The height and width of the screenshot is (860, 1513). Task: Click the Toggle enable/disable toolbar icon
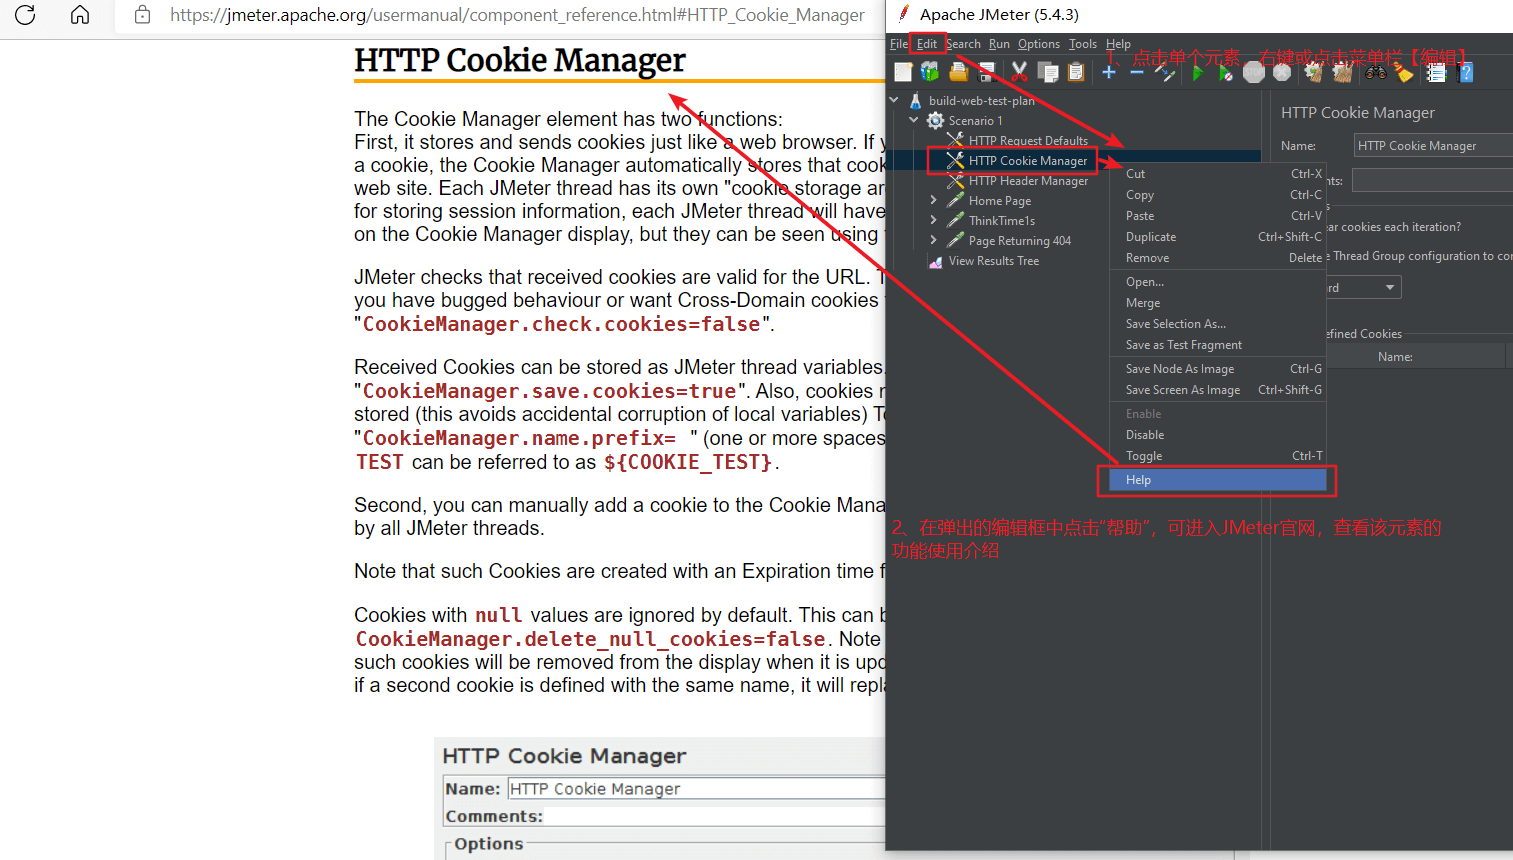1165,72
